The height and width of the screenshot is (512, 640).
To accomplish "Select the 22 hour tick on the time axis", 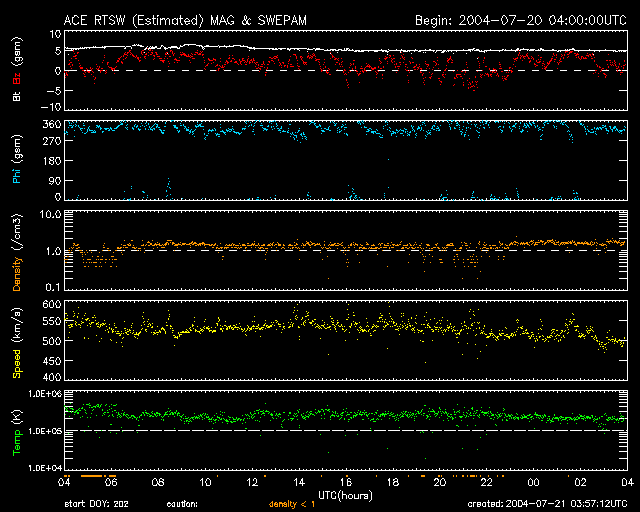I will click(486, 482).
